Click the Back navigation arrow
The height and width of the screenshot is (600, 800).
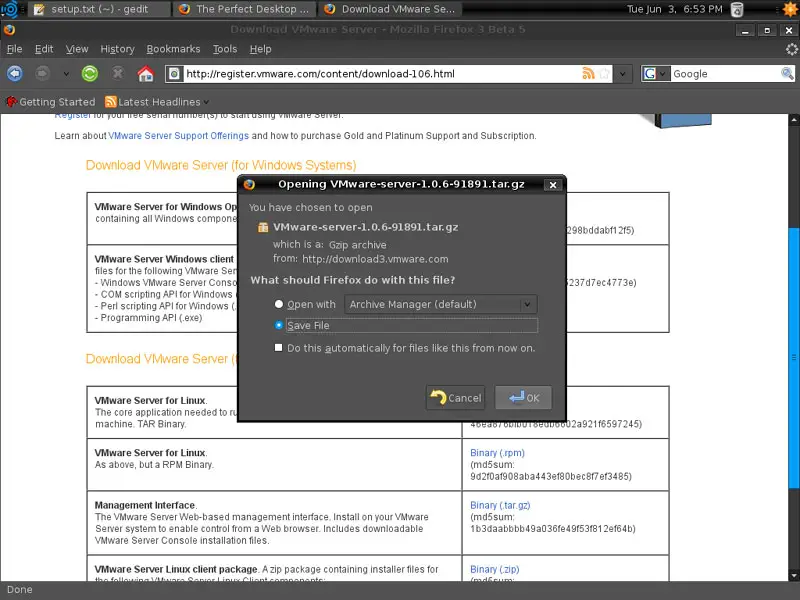coord(15,73)
